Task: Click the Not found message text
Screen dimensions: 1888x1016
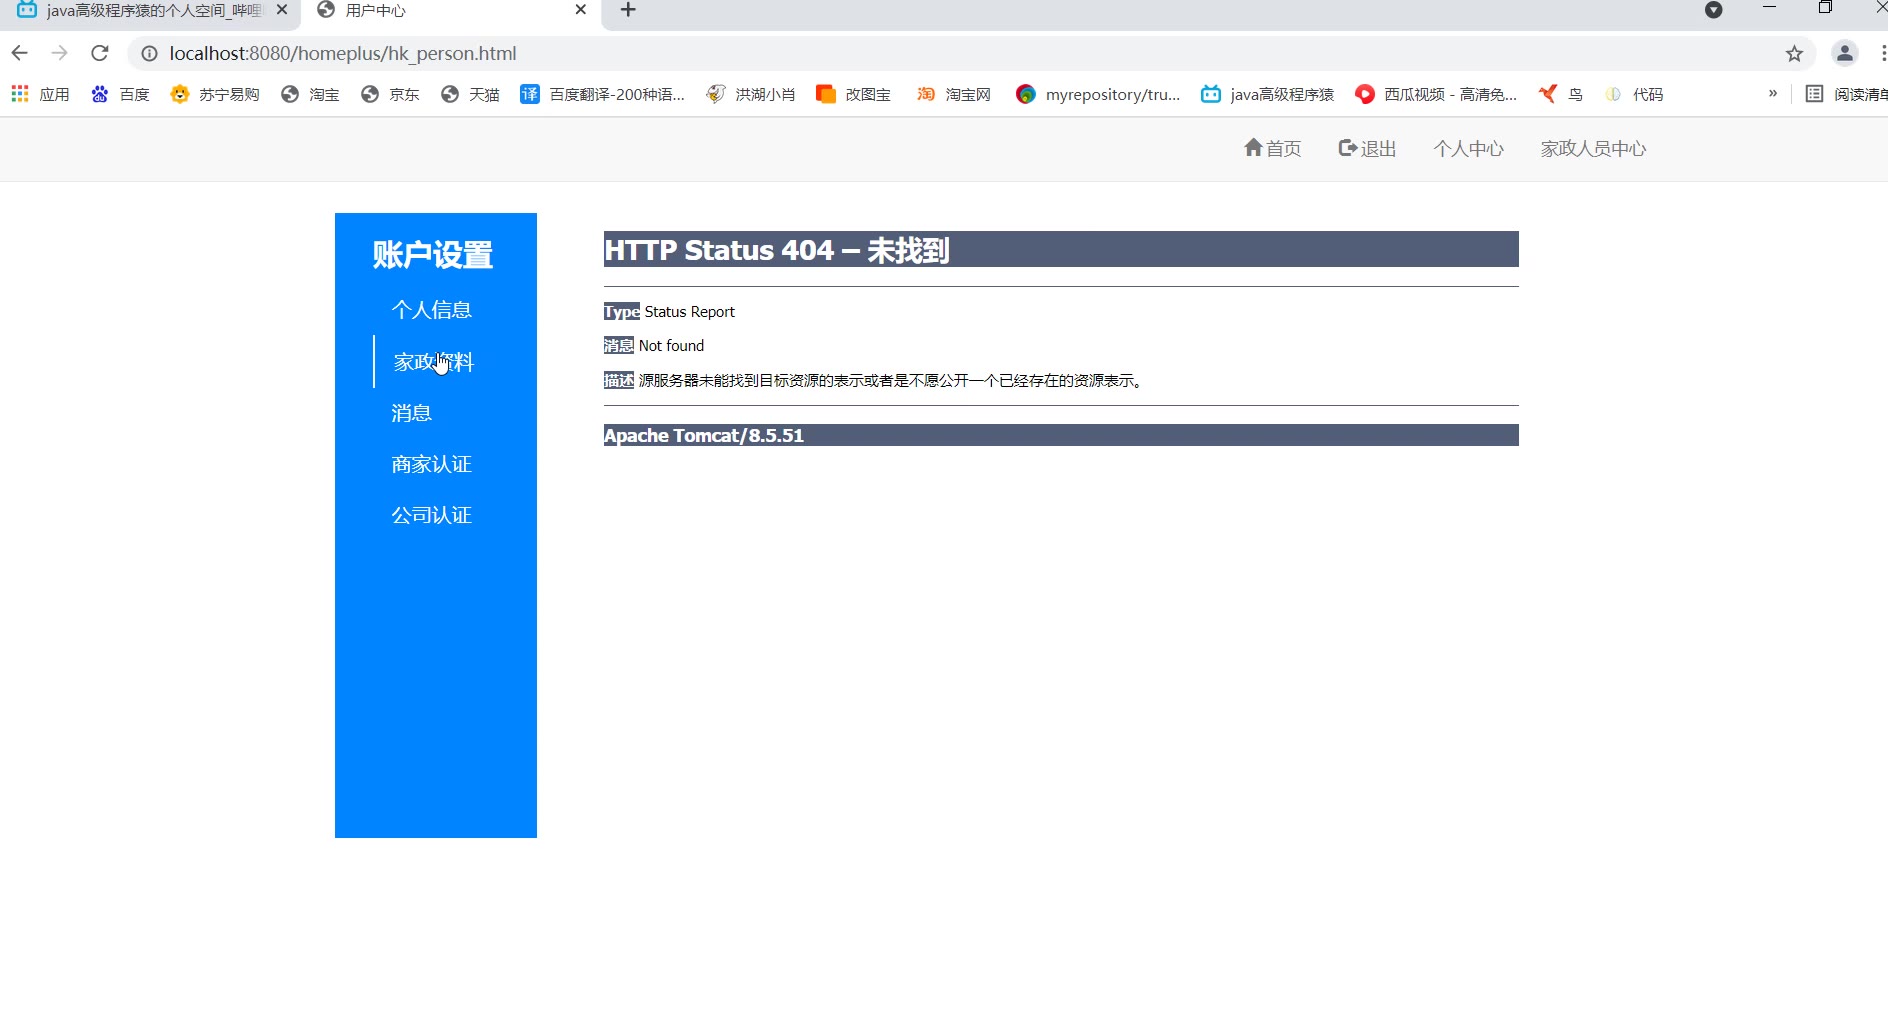Action: 671,346
